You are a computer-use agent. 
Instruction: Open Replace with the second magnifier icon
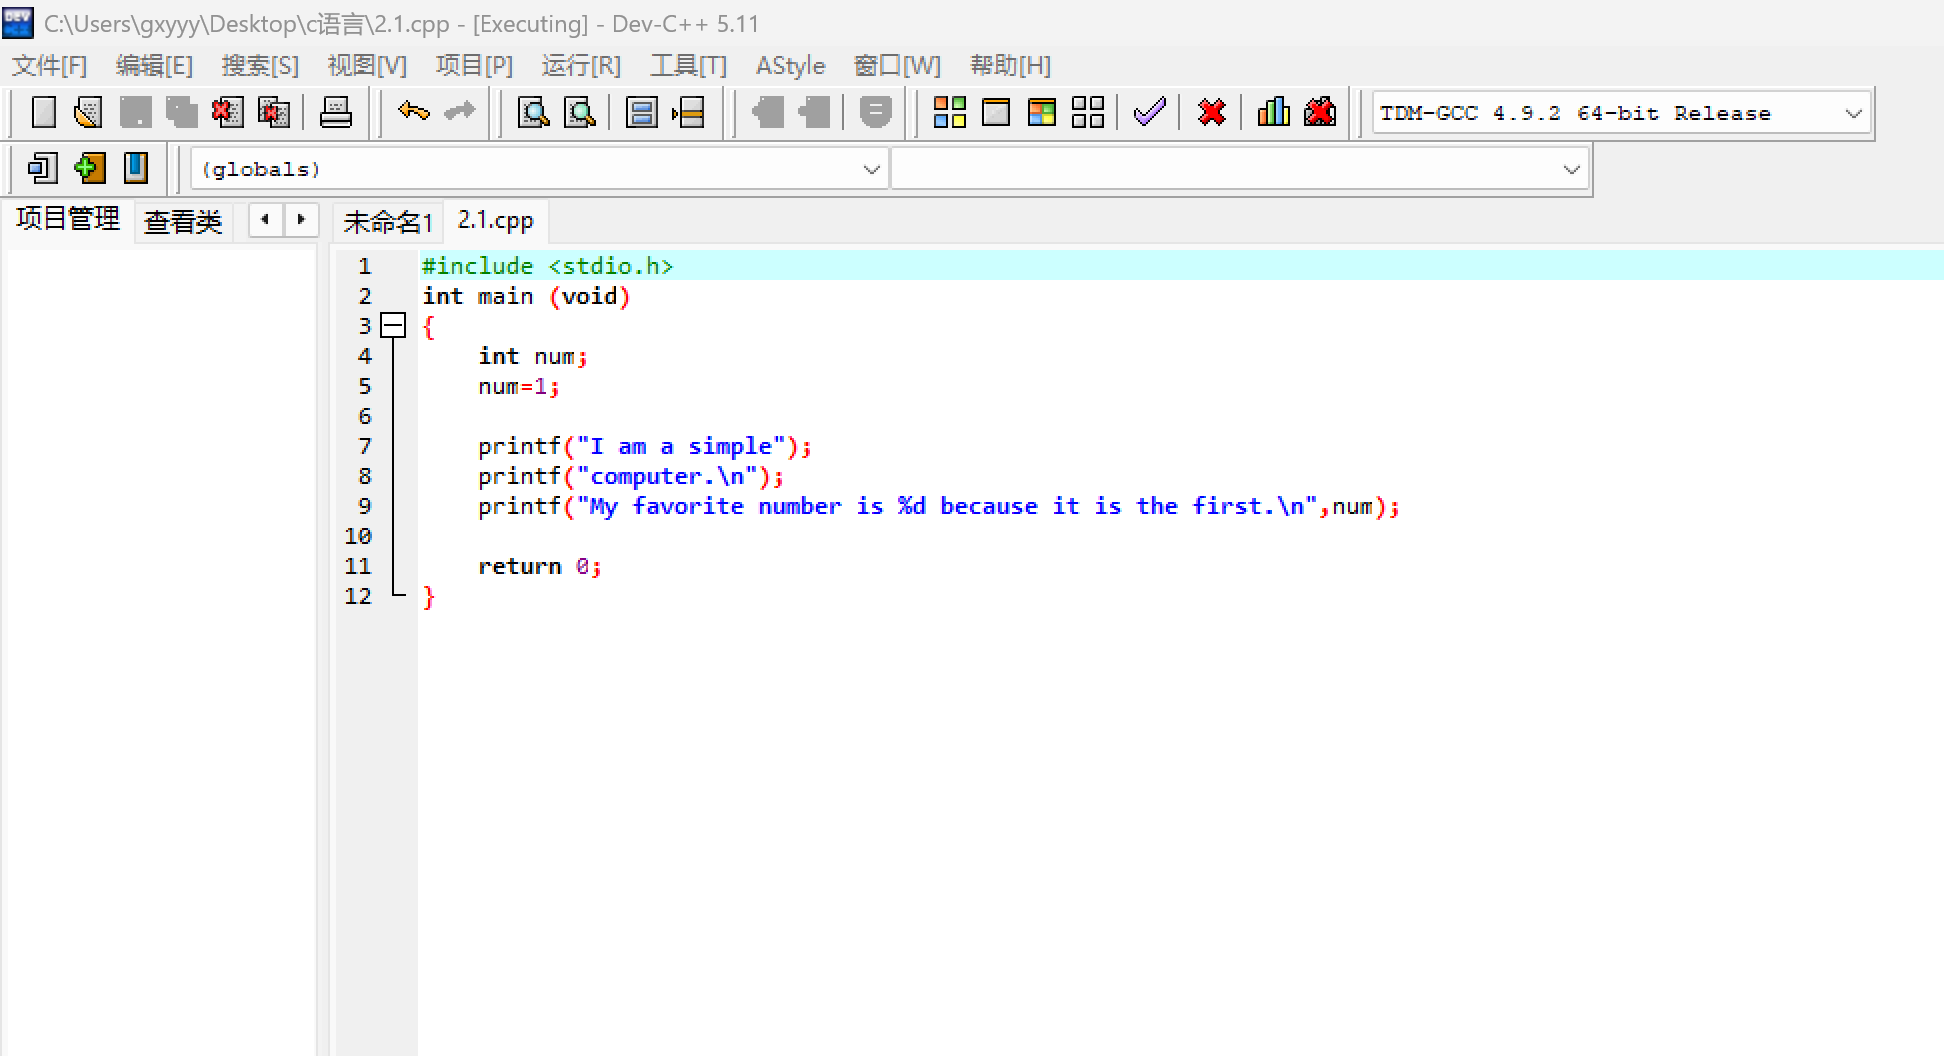point(580,112)
